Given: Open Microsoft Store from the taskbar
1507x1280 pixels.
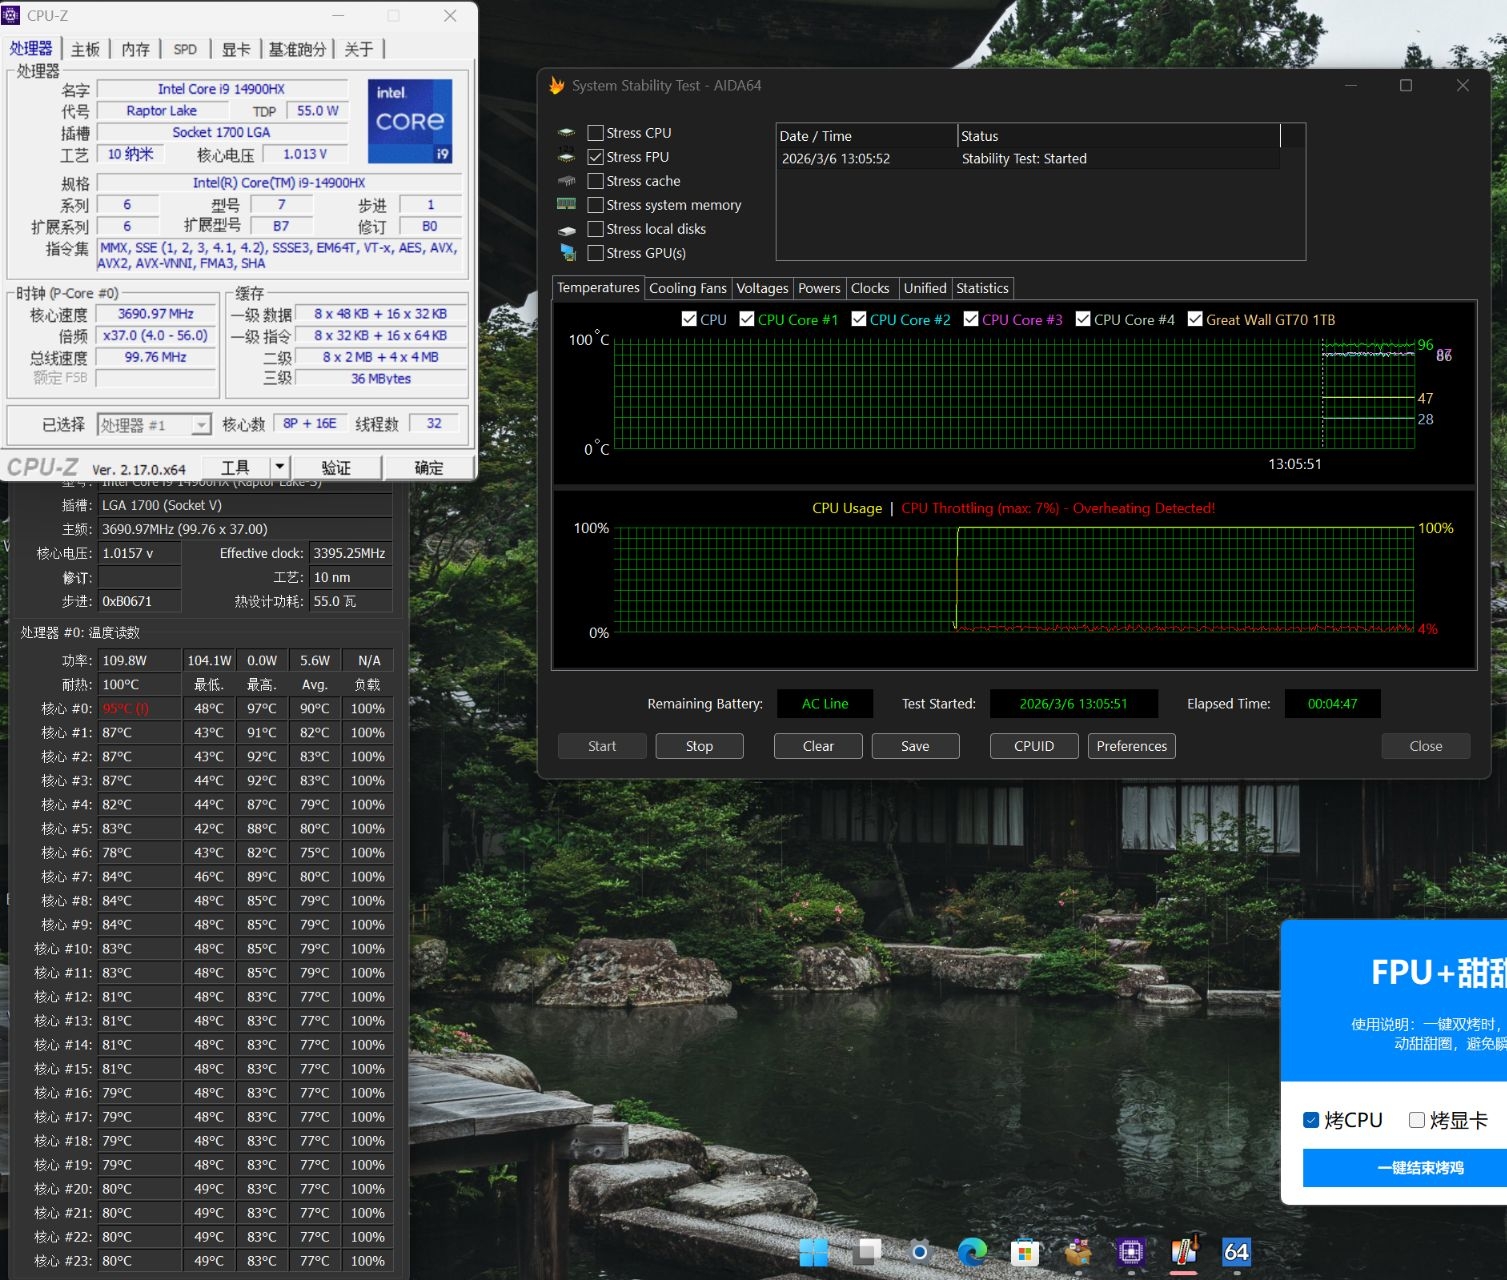Looking at the screenshot, I should pos(1025,1251).
